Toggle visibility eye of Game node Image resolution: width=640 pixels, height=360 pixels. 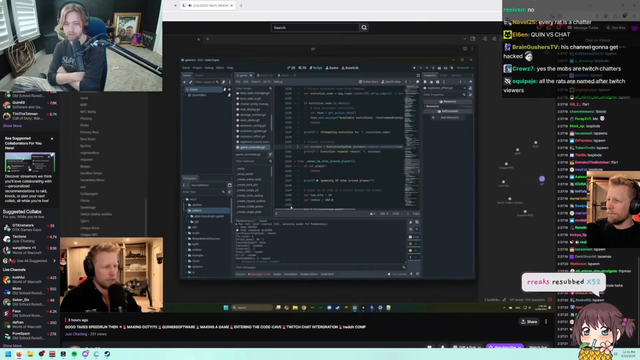coord(229,89)
